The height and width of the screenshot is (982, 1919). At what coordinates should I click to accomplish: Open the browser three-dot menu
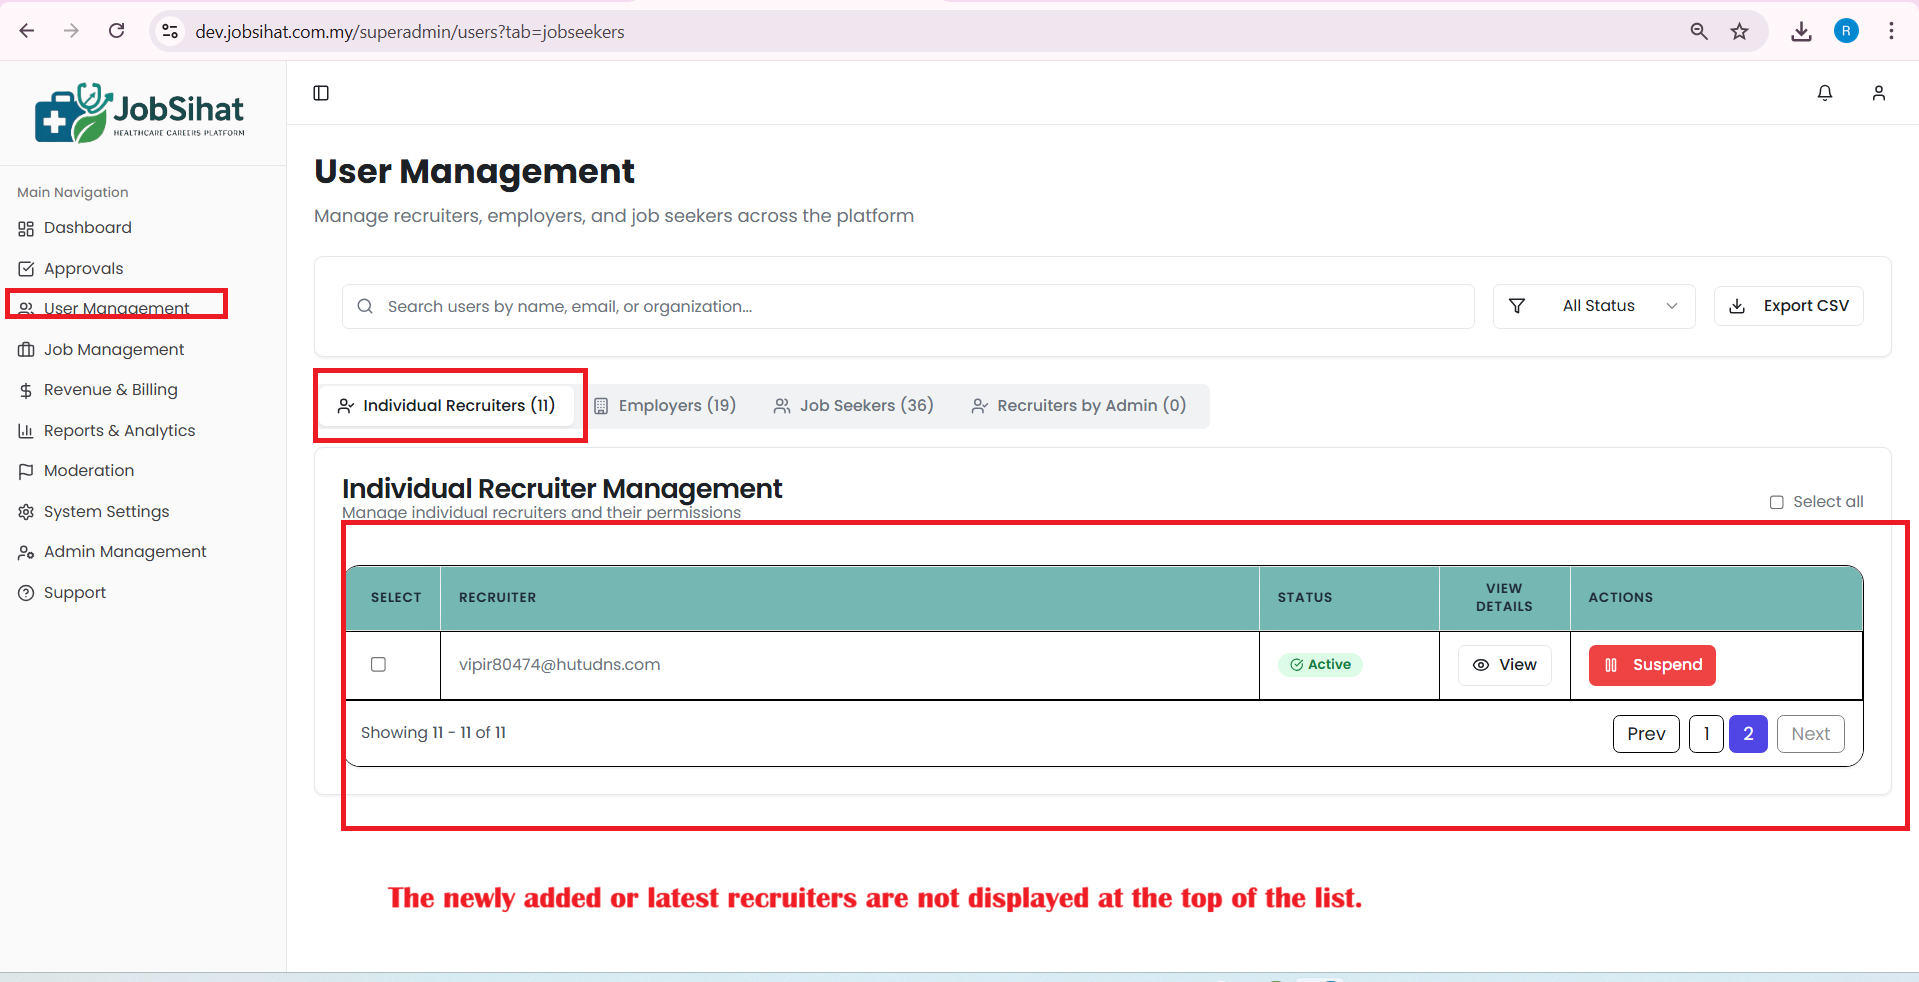[x=1890, y=31]
